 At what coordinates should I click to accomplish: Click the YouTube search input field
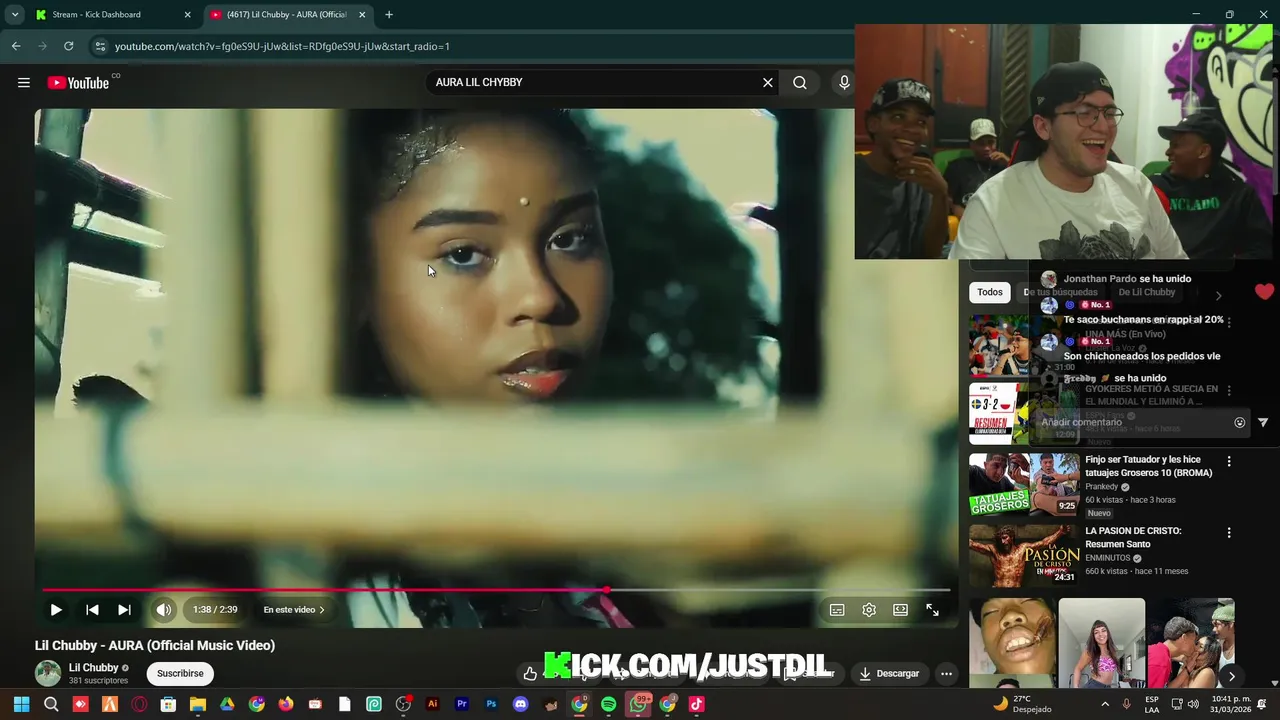point(595,83)
